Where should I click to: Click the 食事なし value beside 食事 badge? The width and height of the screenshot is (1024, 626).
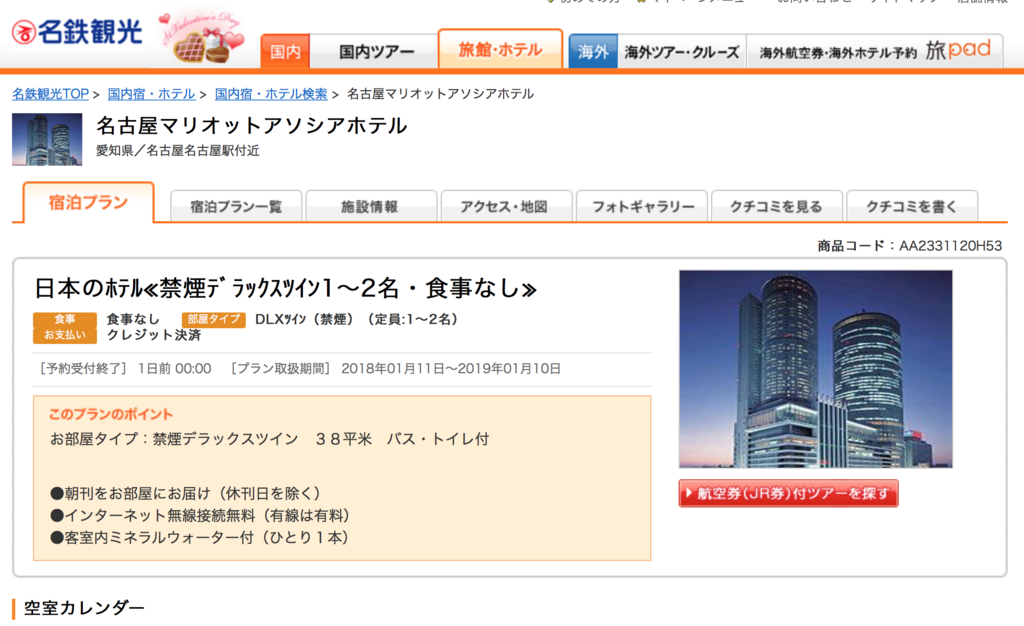(x=133, y=319)
